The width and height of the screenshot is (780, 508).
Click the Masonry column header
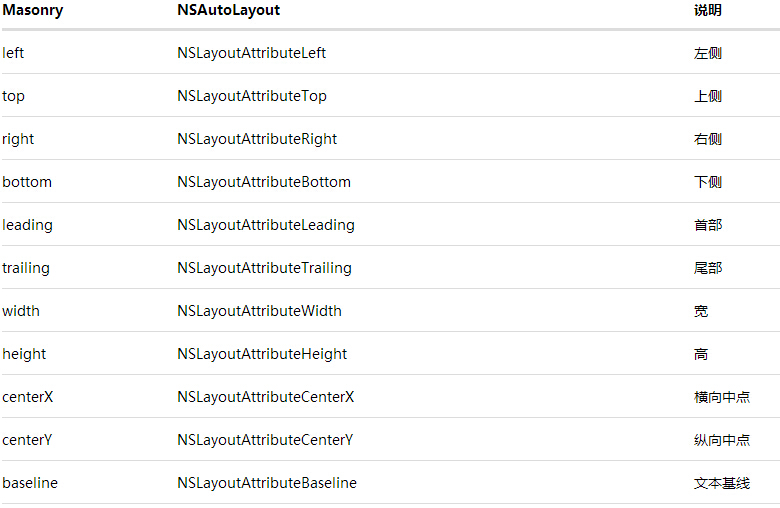click(33, 10)
